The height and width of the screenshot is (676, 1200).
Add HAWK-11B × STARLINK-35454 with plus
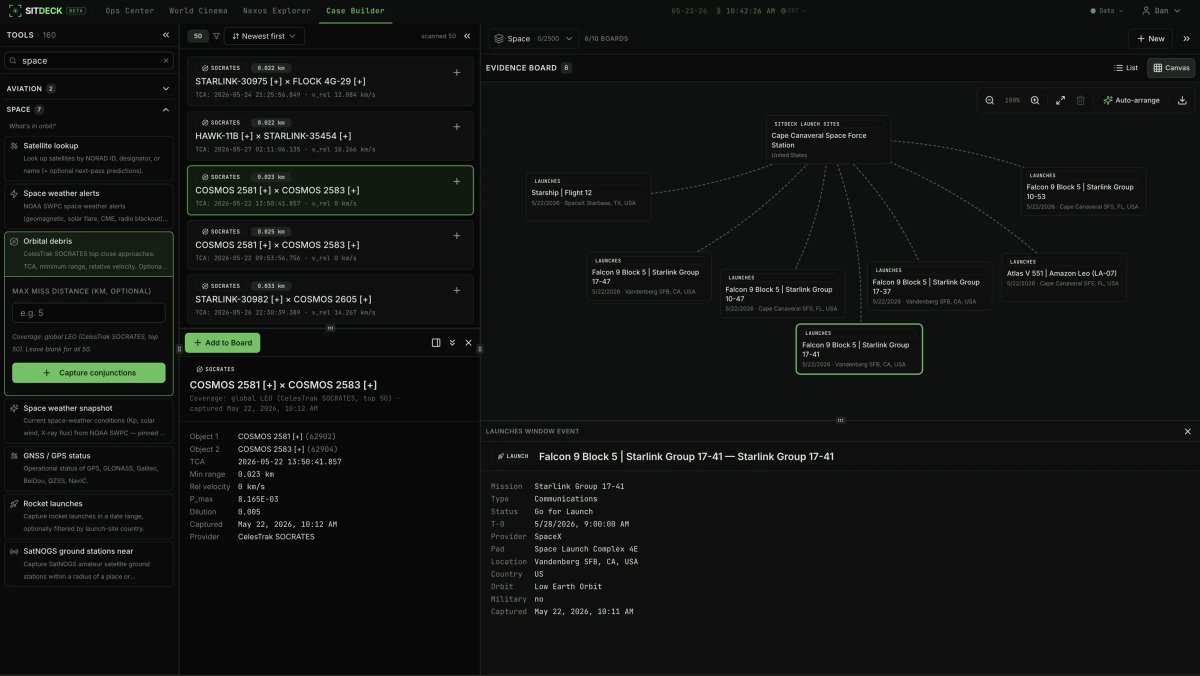coord(457,127)
